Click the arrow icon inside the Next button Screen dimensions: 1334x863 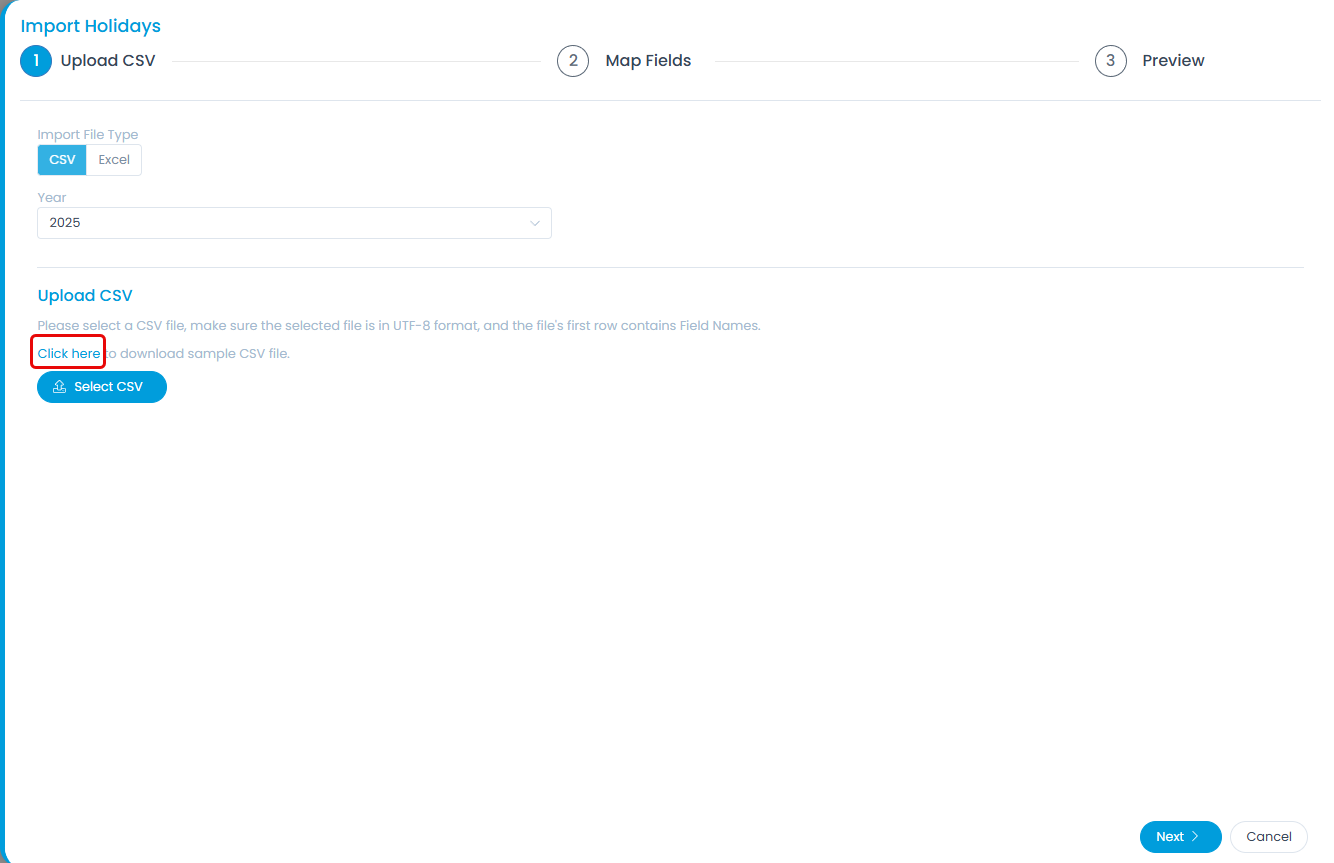coord(1197,837)
